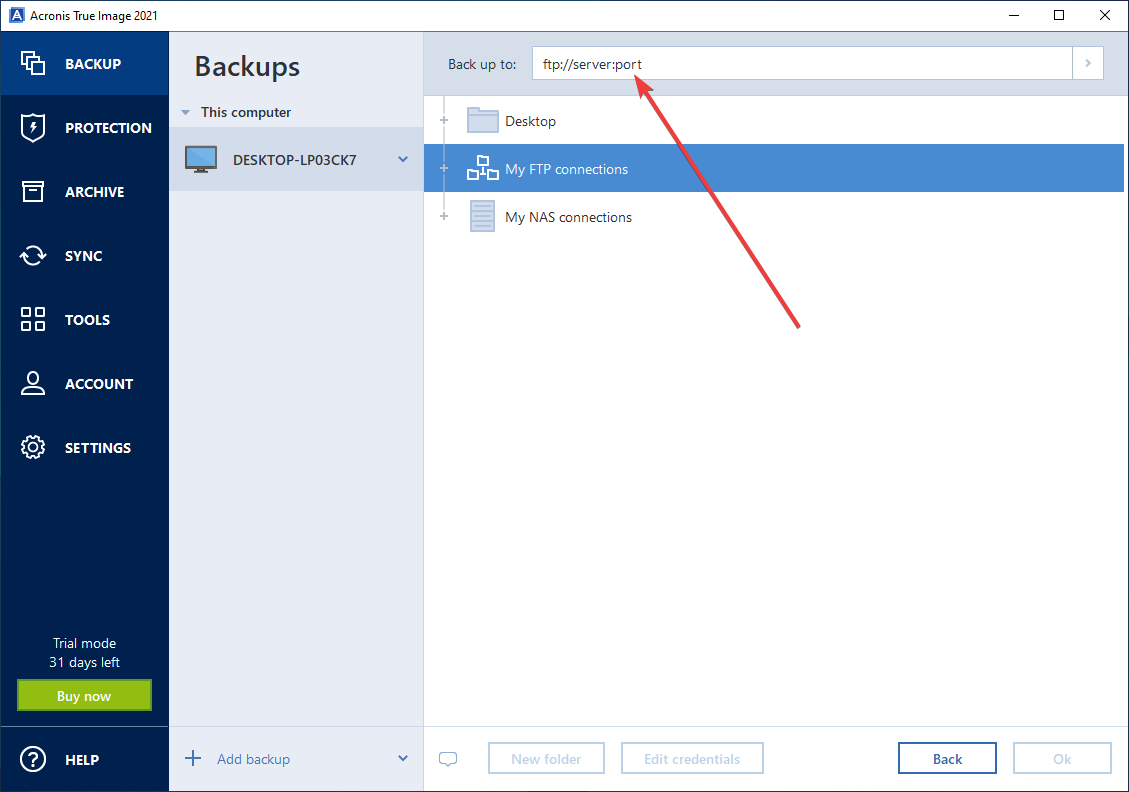Click the comment bubble icon
Image resolution: width=1129 pixels, height=792 pixels.
coord(448,759)
